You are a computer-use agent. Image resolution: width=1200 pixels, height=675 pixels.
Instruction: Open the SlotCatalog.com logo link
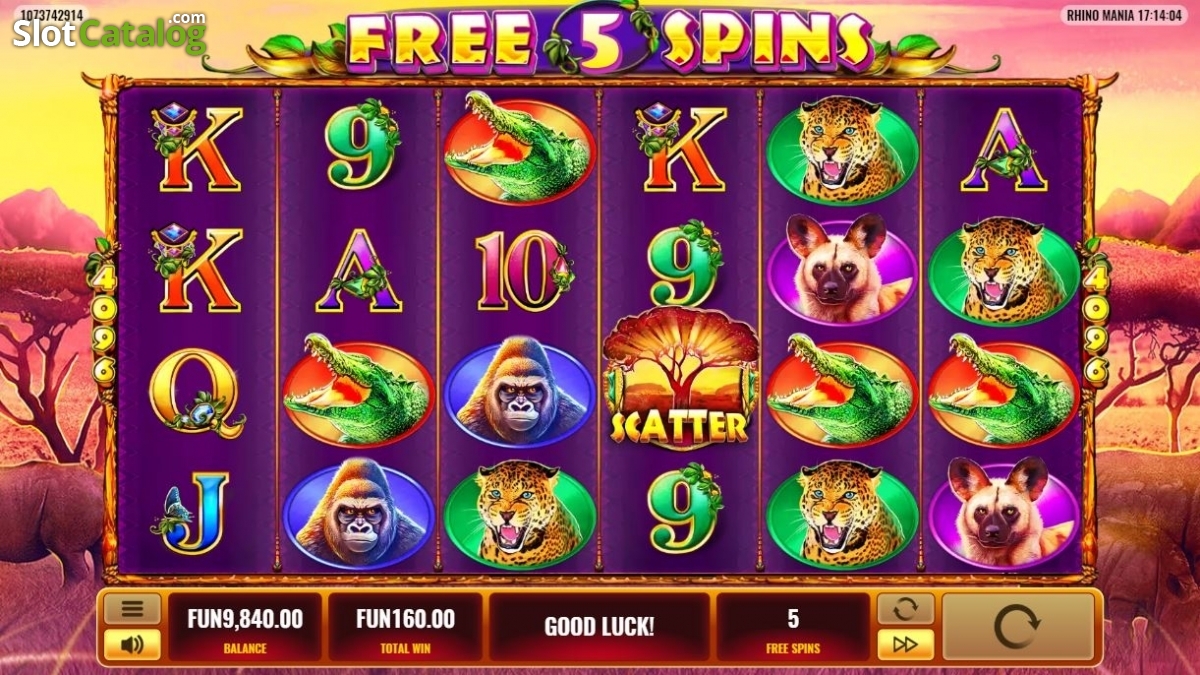(x=109, y=33)
